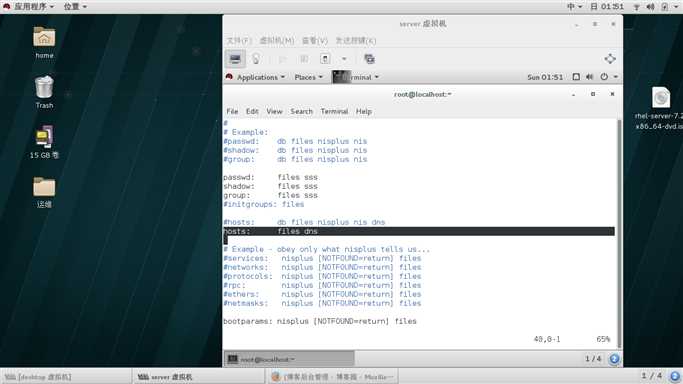
Task: Open the manage snapshots toolbar icon
Action: tap(369, 59)
